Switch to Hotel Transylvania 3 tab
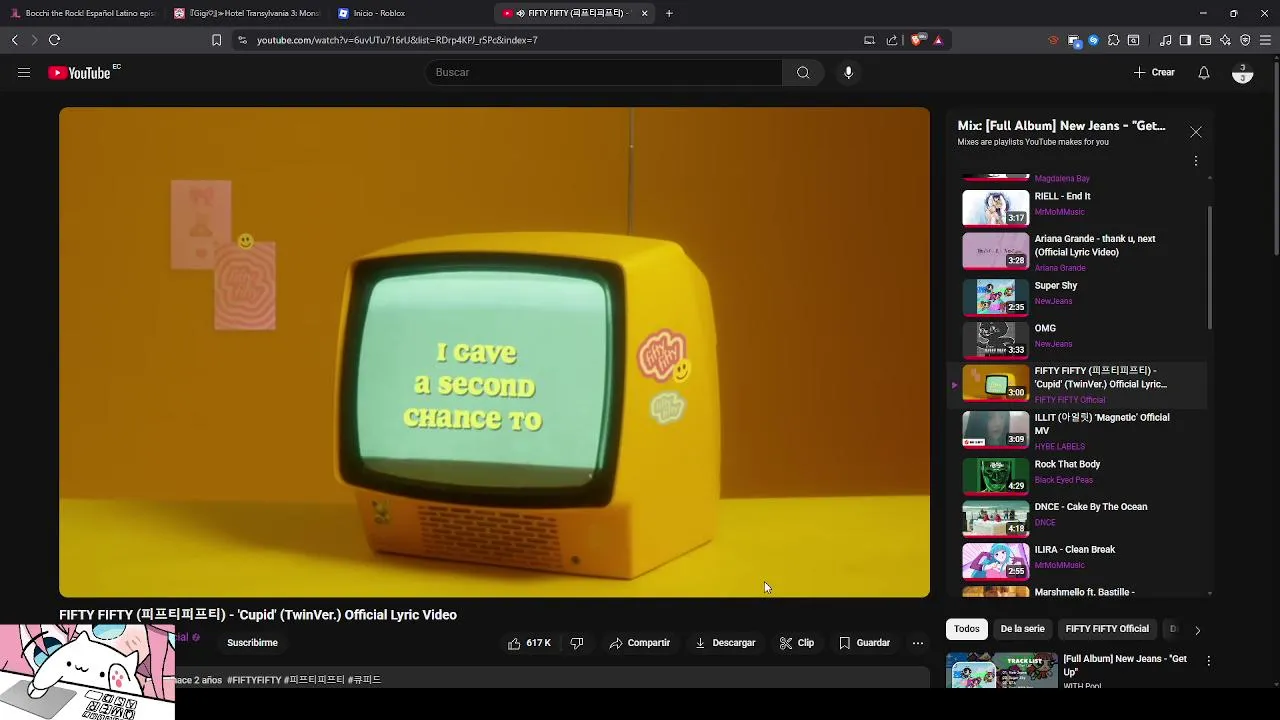This screenshot has height=720, width=1280. point(247,13)
